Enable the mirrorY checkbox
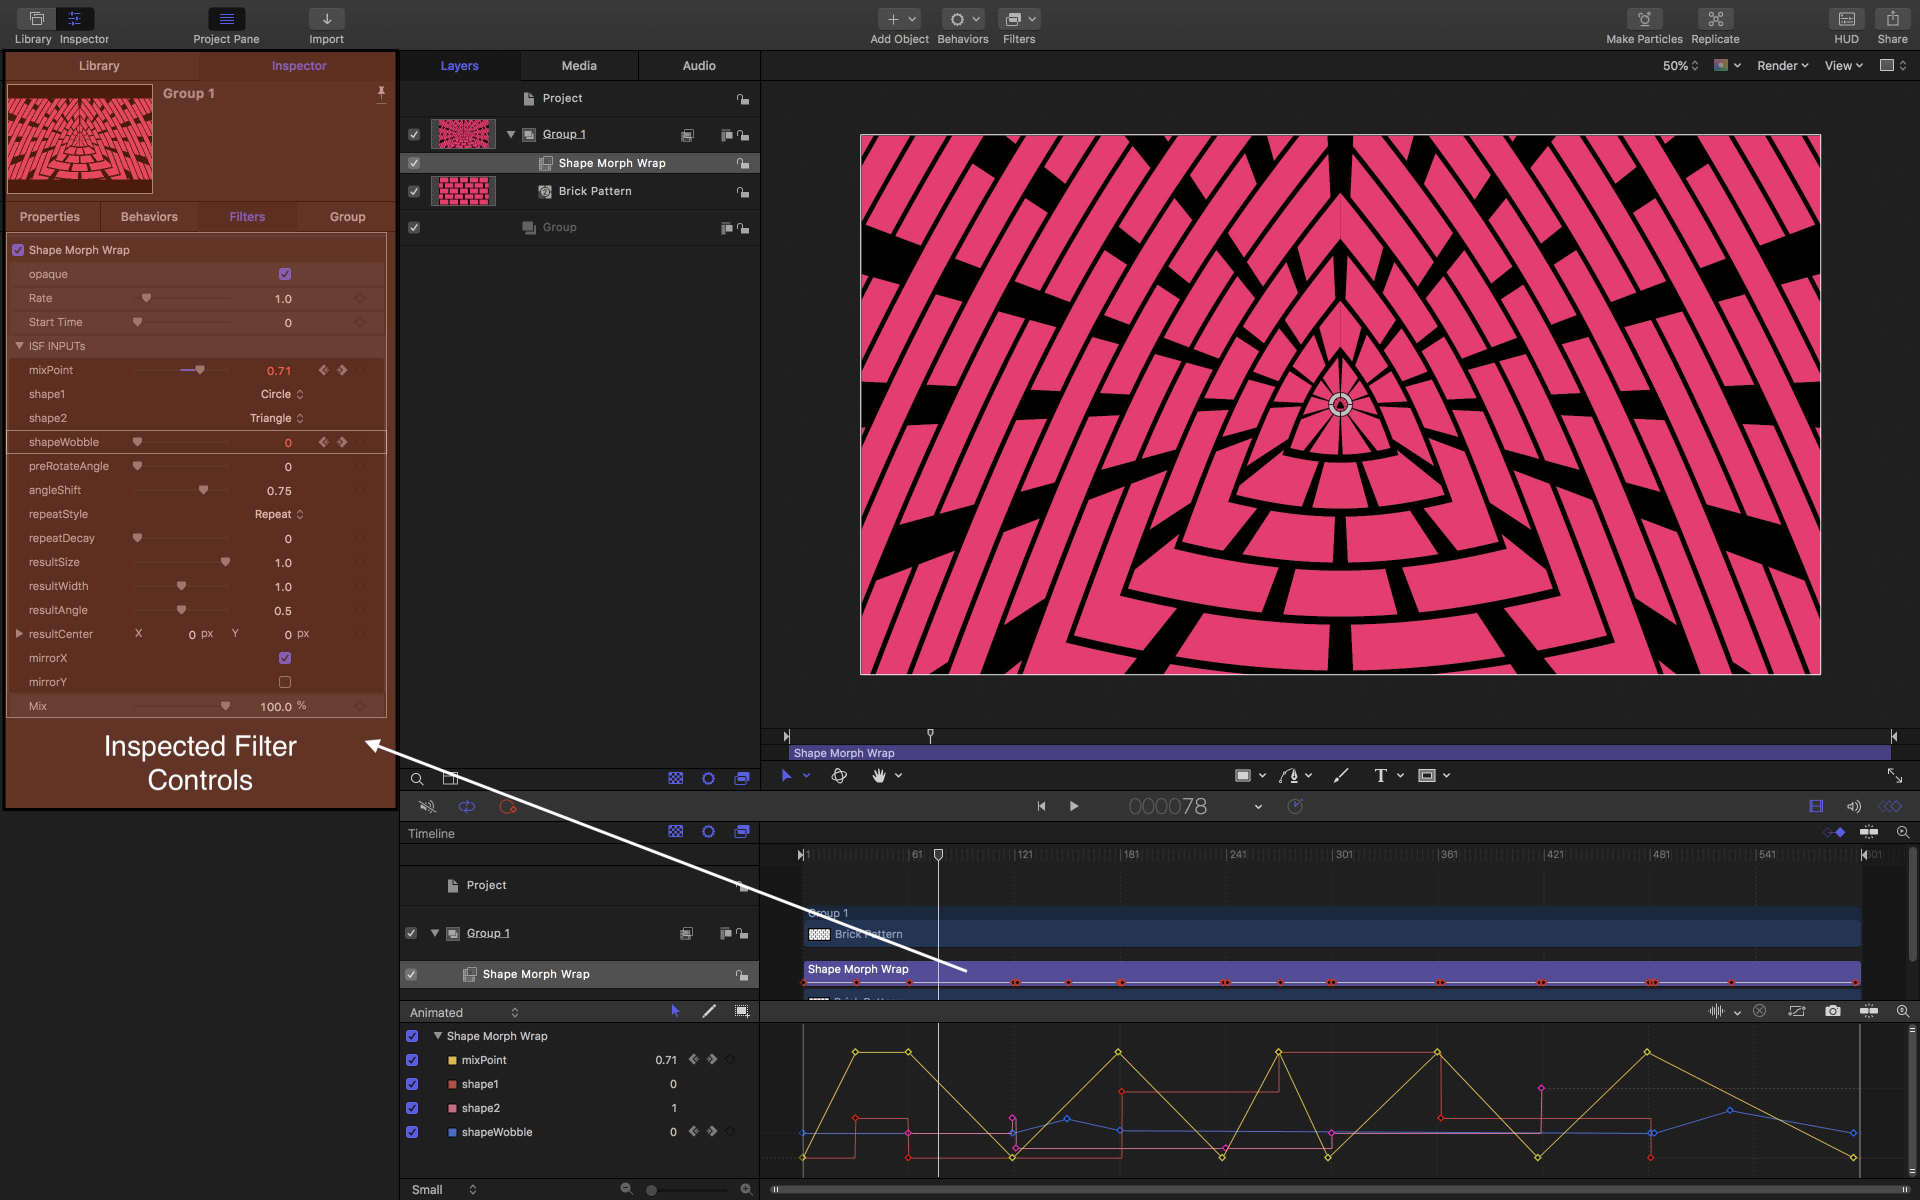This screenshot has height=1200, width=1920. pos(285,682)
